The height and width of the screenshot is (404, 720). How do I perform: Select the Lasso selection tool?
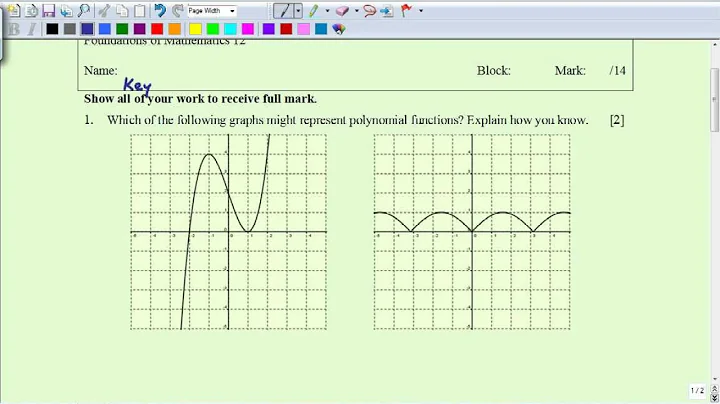(370, 11)
